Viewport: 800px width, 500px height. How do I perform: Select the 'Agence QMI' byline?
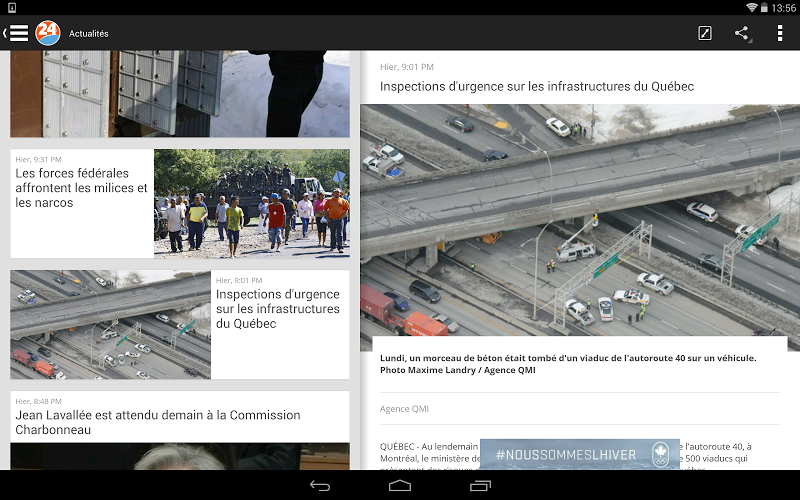[404, 409]
